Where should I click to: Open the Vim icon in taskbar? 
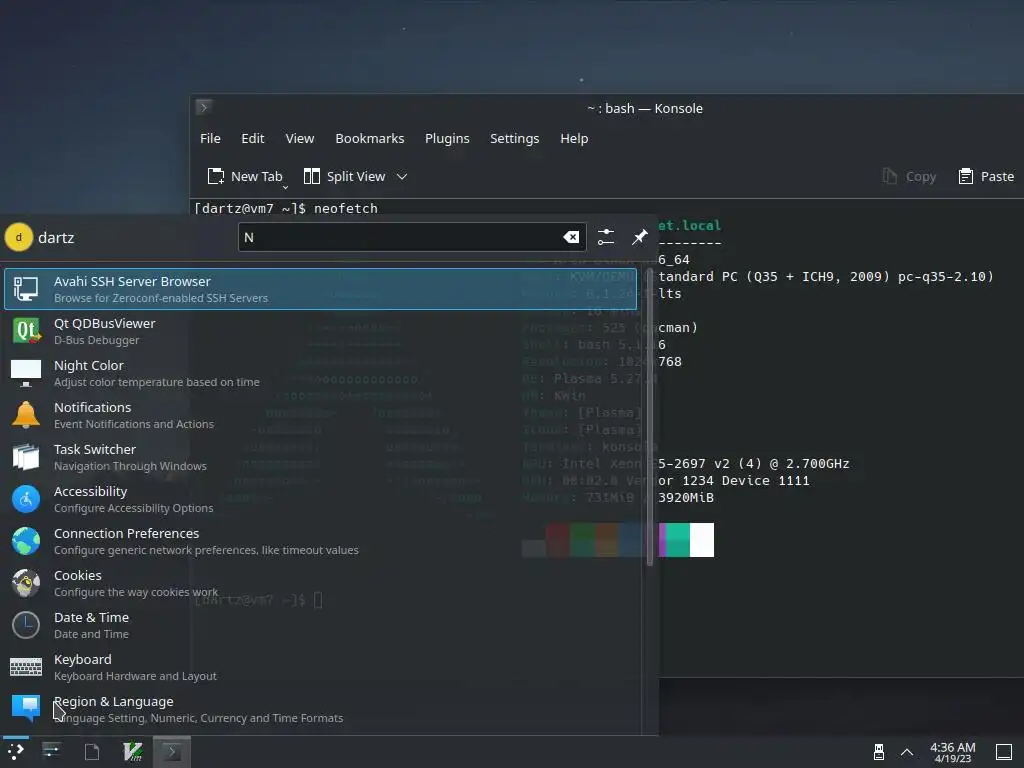point(133,752)
